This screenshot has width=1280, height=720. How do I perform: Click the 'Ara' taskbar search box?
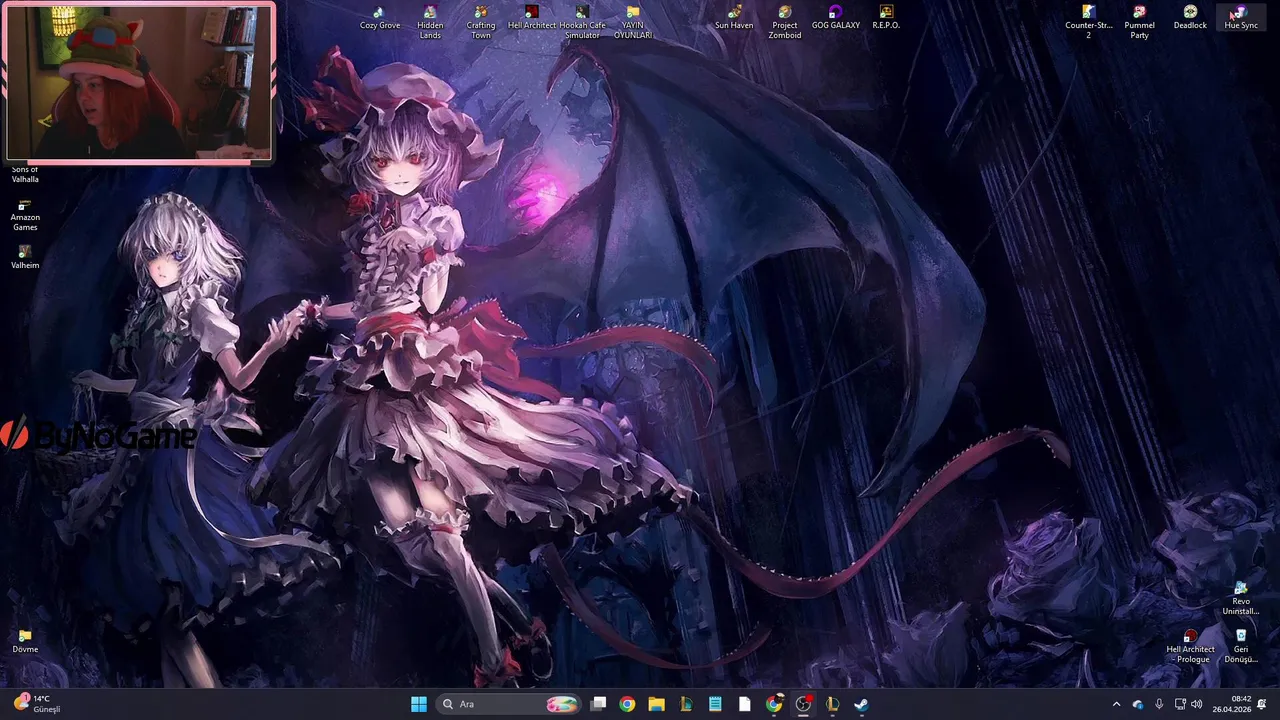pyautogui.click(x=509, y=704)
